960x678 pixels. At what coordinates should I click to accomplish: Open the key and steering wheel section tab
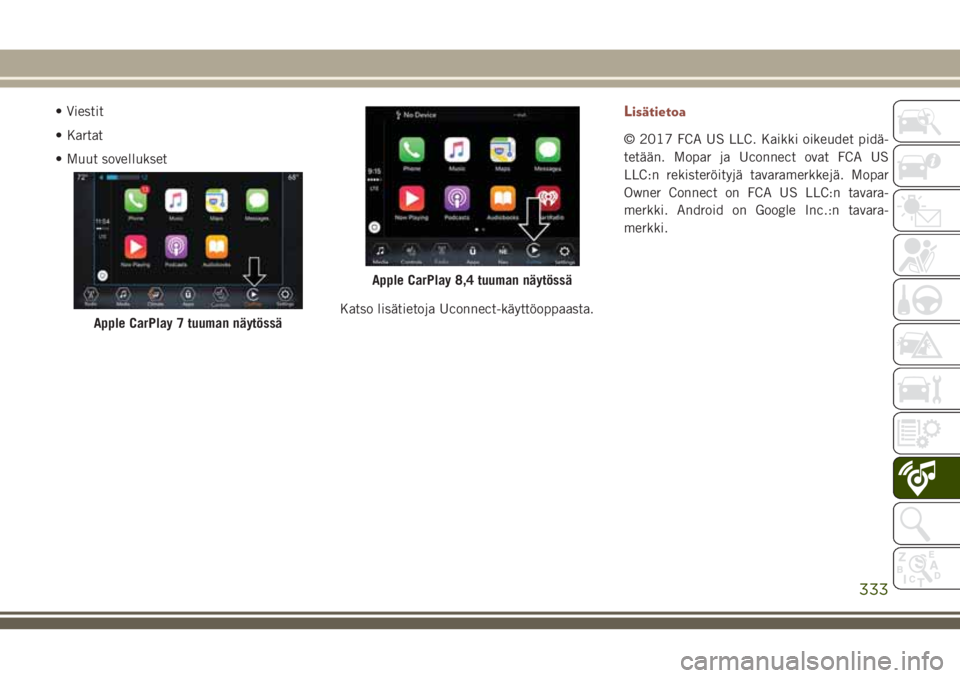click(x=926, y=299)
